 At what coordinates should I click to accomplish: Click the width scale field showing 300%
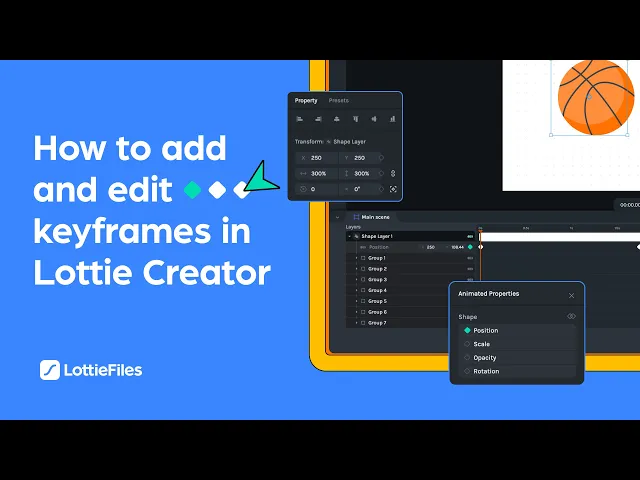click(317, 173)
